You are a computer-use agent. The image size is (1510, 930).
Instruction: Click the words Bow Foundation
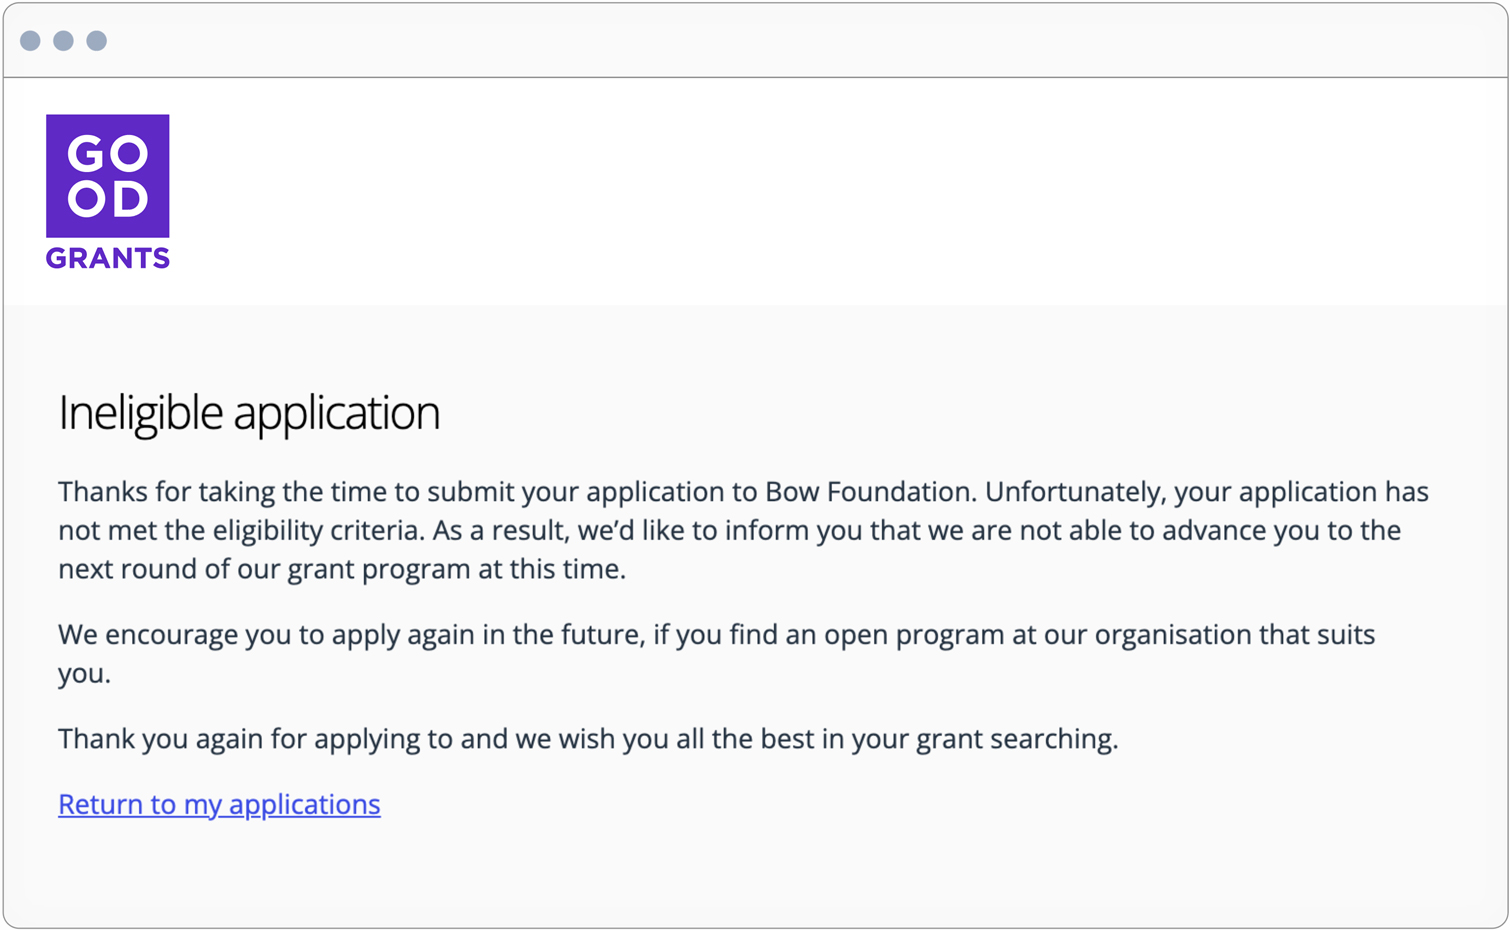click(868, 492)
